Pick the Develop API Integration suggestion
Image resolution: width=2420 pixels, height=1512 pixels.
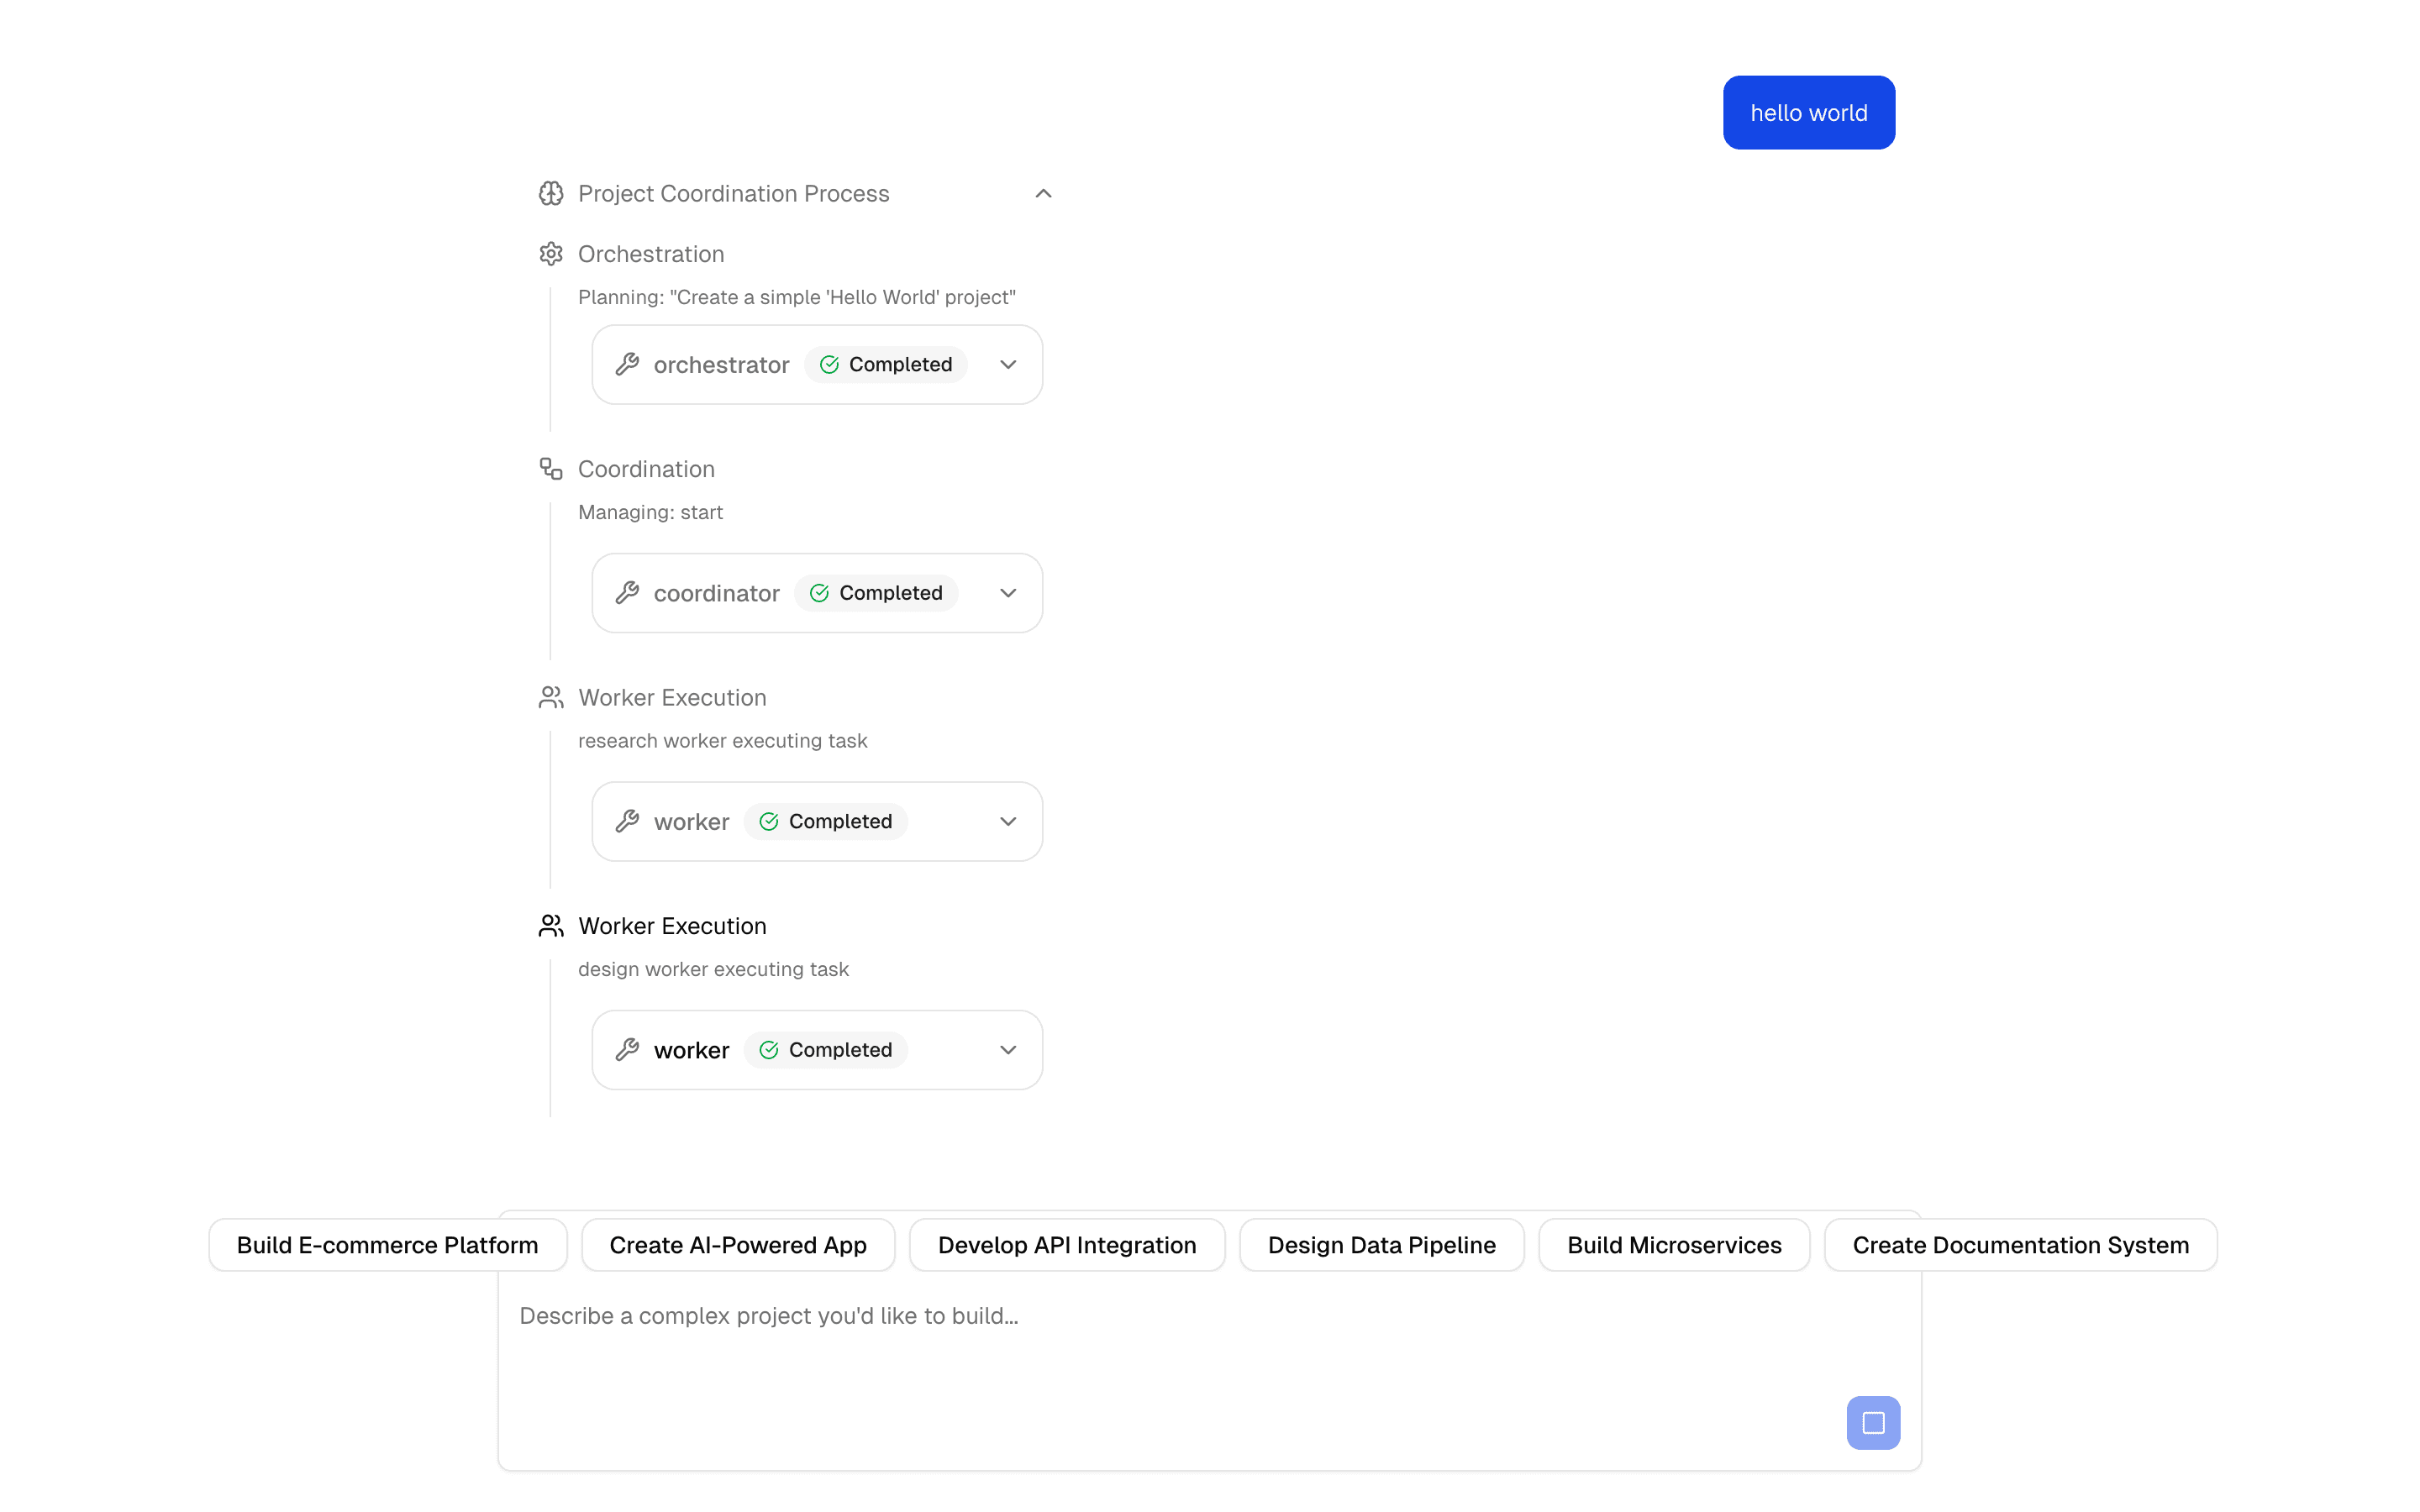(1067, 1245)
